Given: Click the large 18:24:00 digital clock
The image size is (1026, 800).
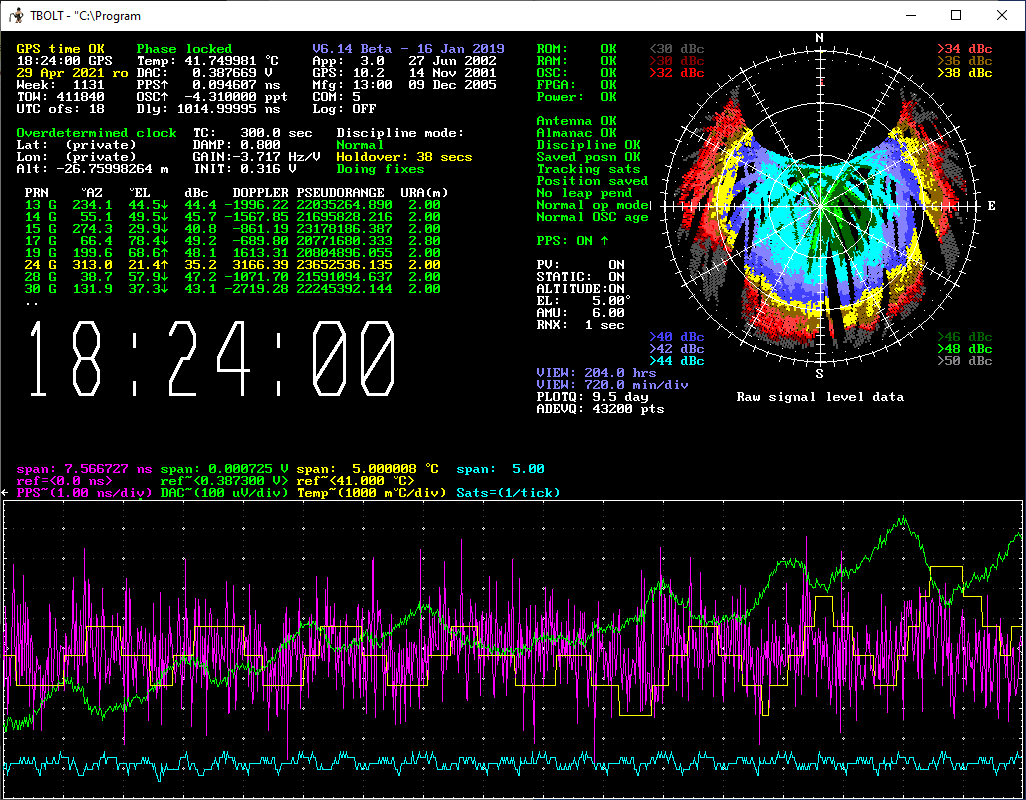Looking at the screenshot, I should tap(212, 359).
